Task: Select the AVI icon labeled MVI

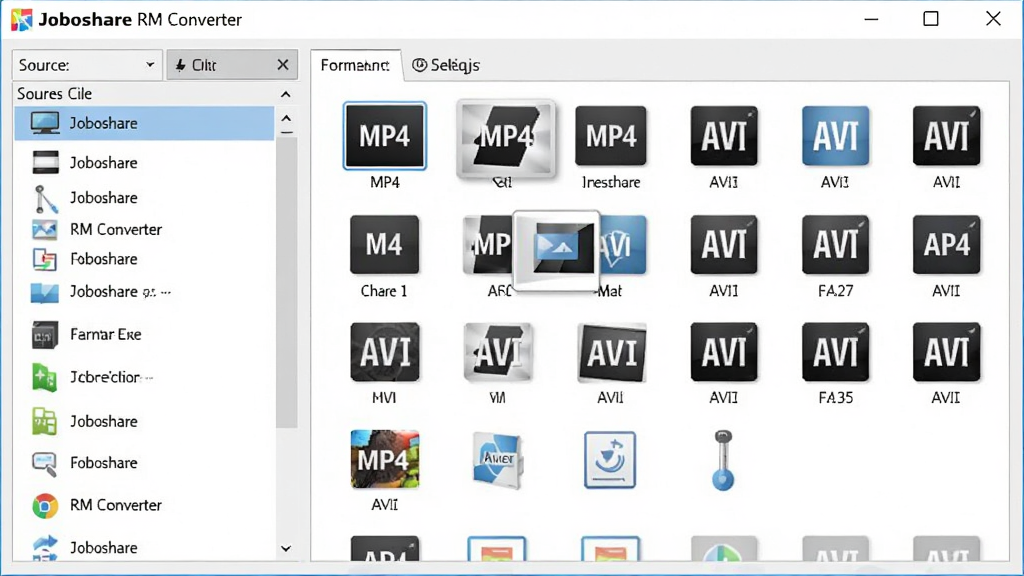Action: point(385,352)
